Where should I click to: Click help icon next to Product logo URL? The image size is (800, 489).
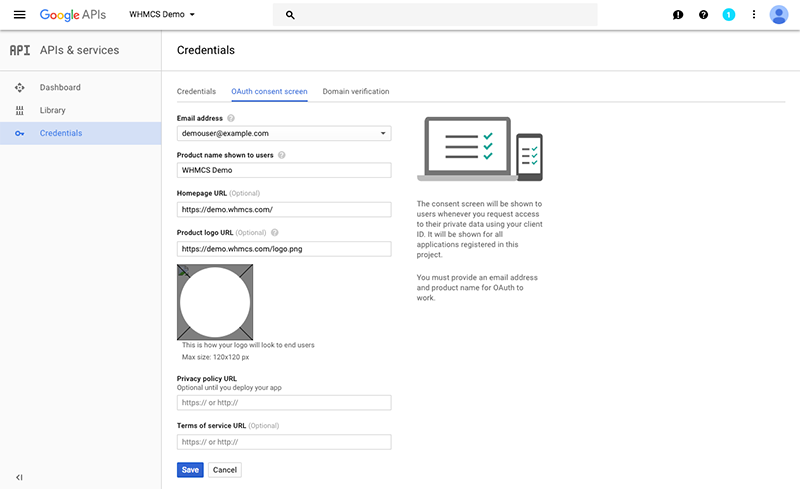click(x=274, y=233)
